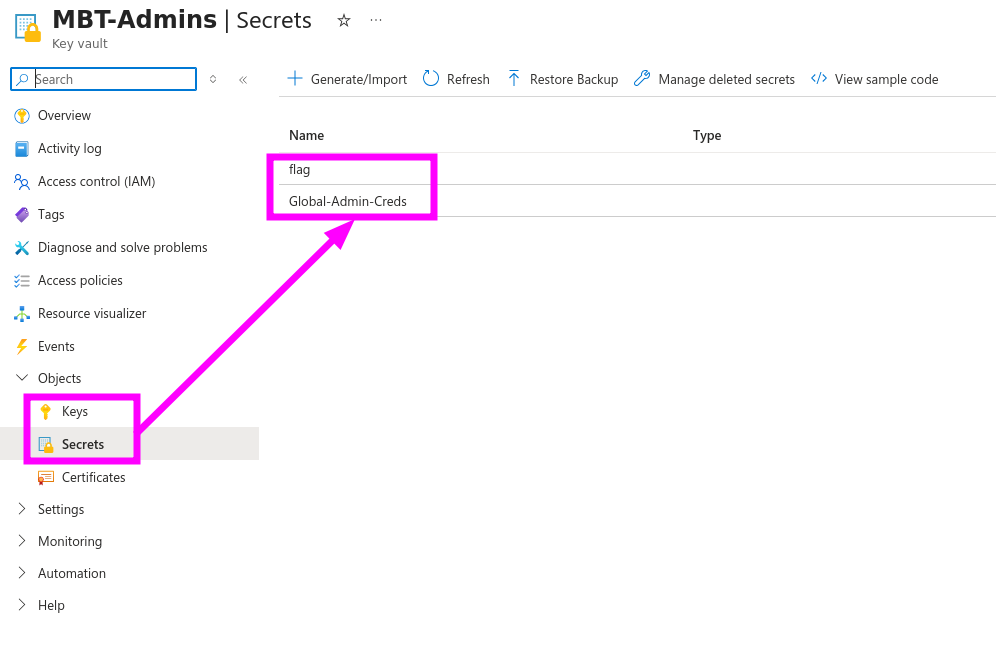Click Generate/Import button
Viewport: 996px width, 658px height.
pos(348,79)
